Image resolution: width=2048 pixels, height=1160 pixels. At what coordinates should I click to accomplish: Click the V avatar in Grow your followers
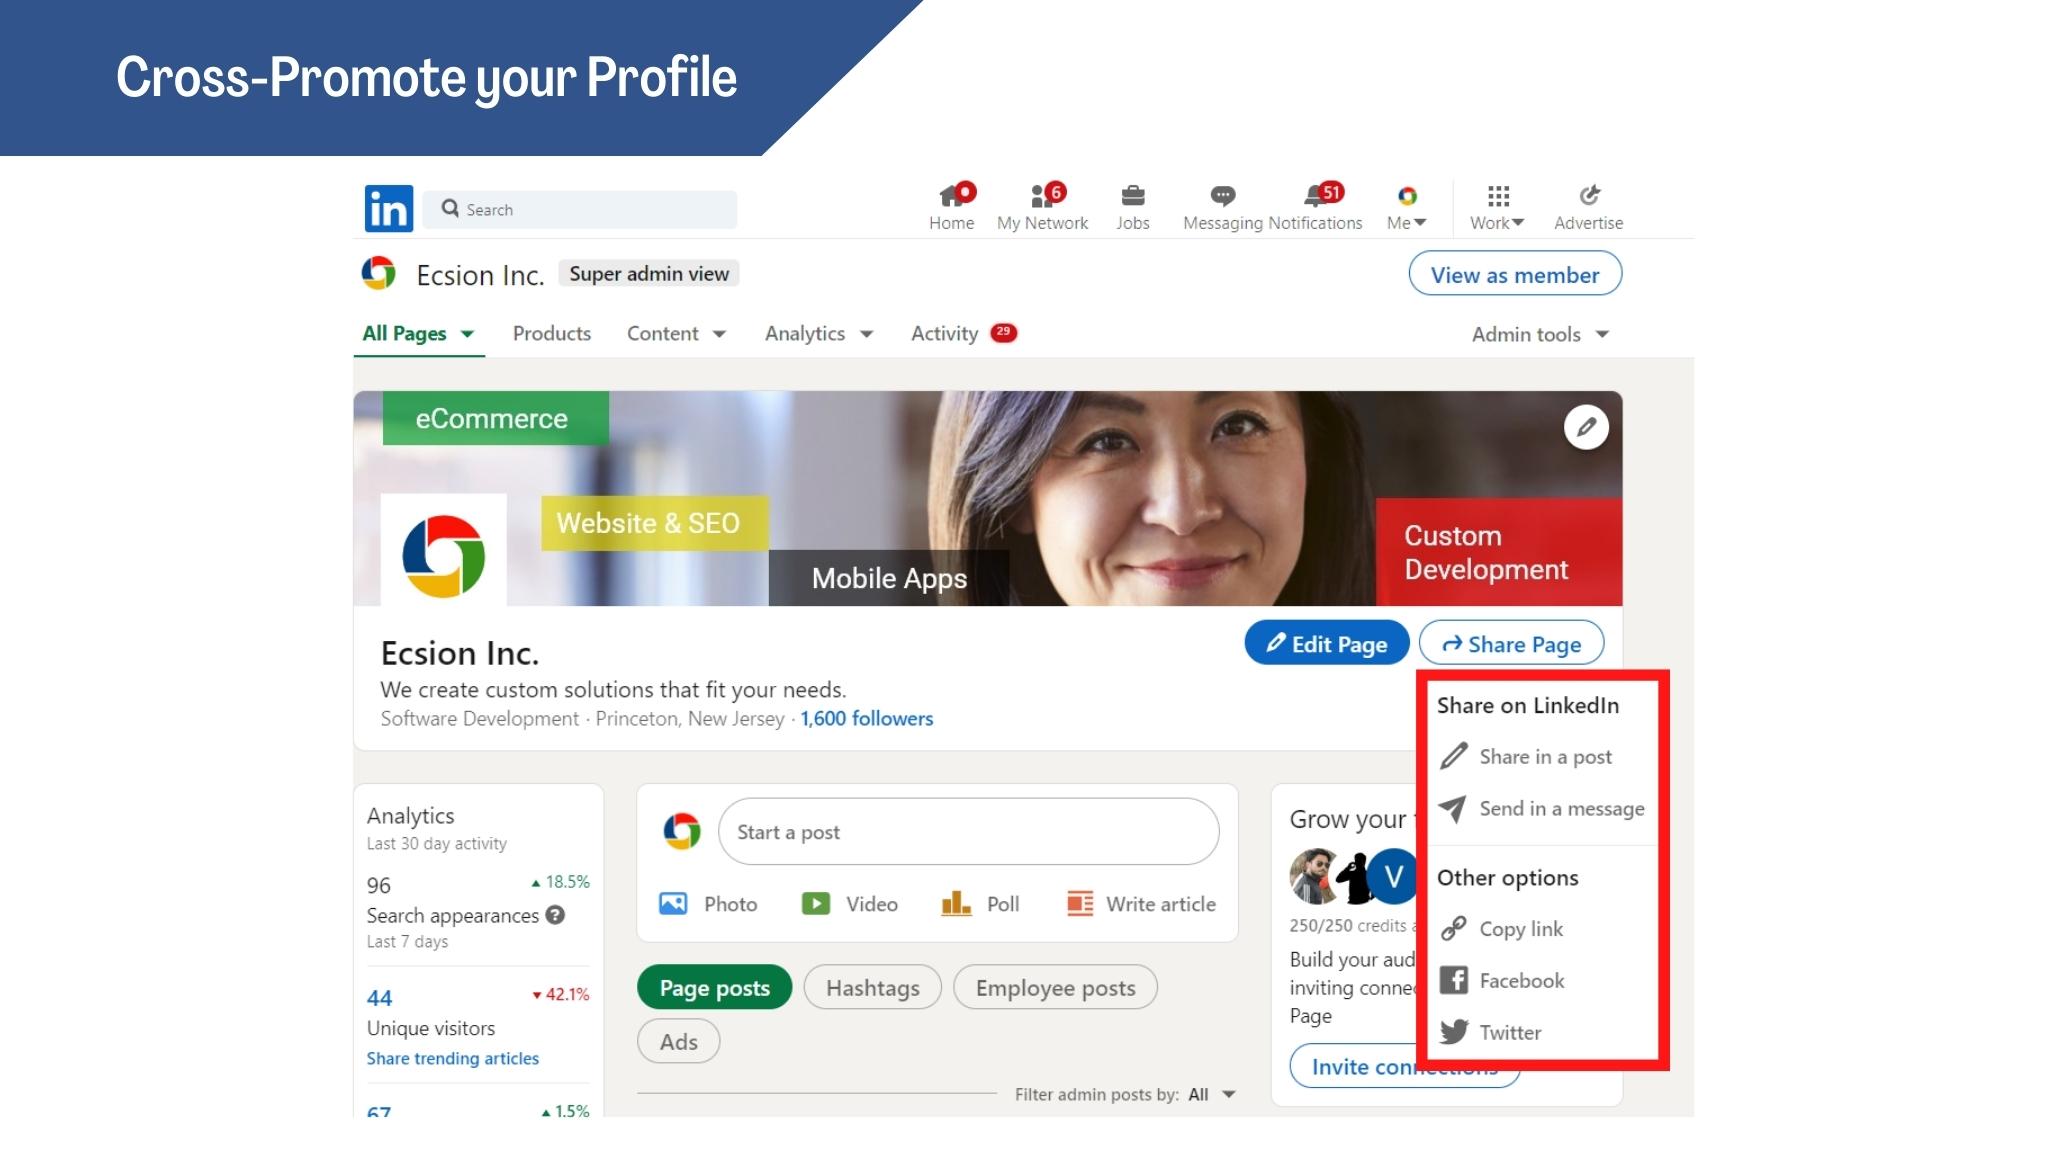coord(1393,876)
